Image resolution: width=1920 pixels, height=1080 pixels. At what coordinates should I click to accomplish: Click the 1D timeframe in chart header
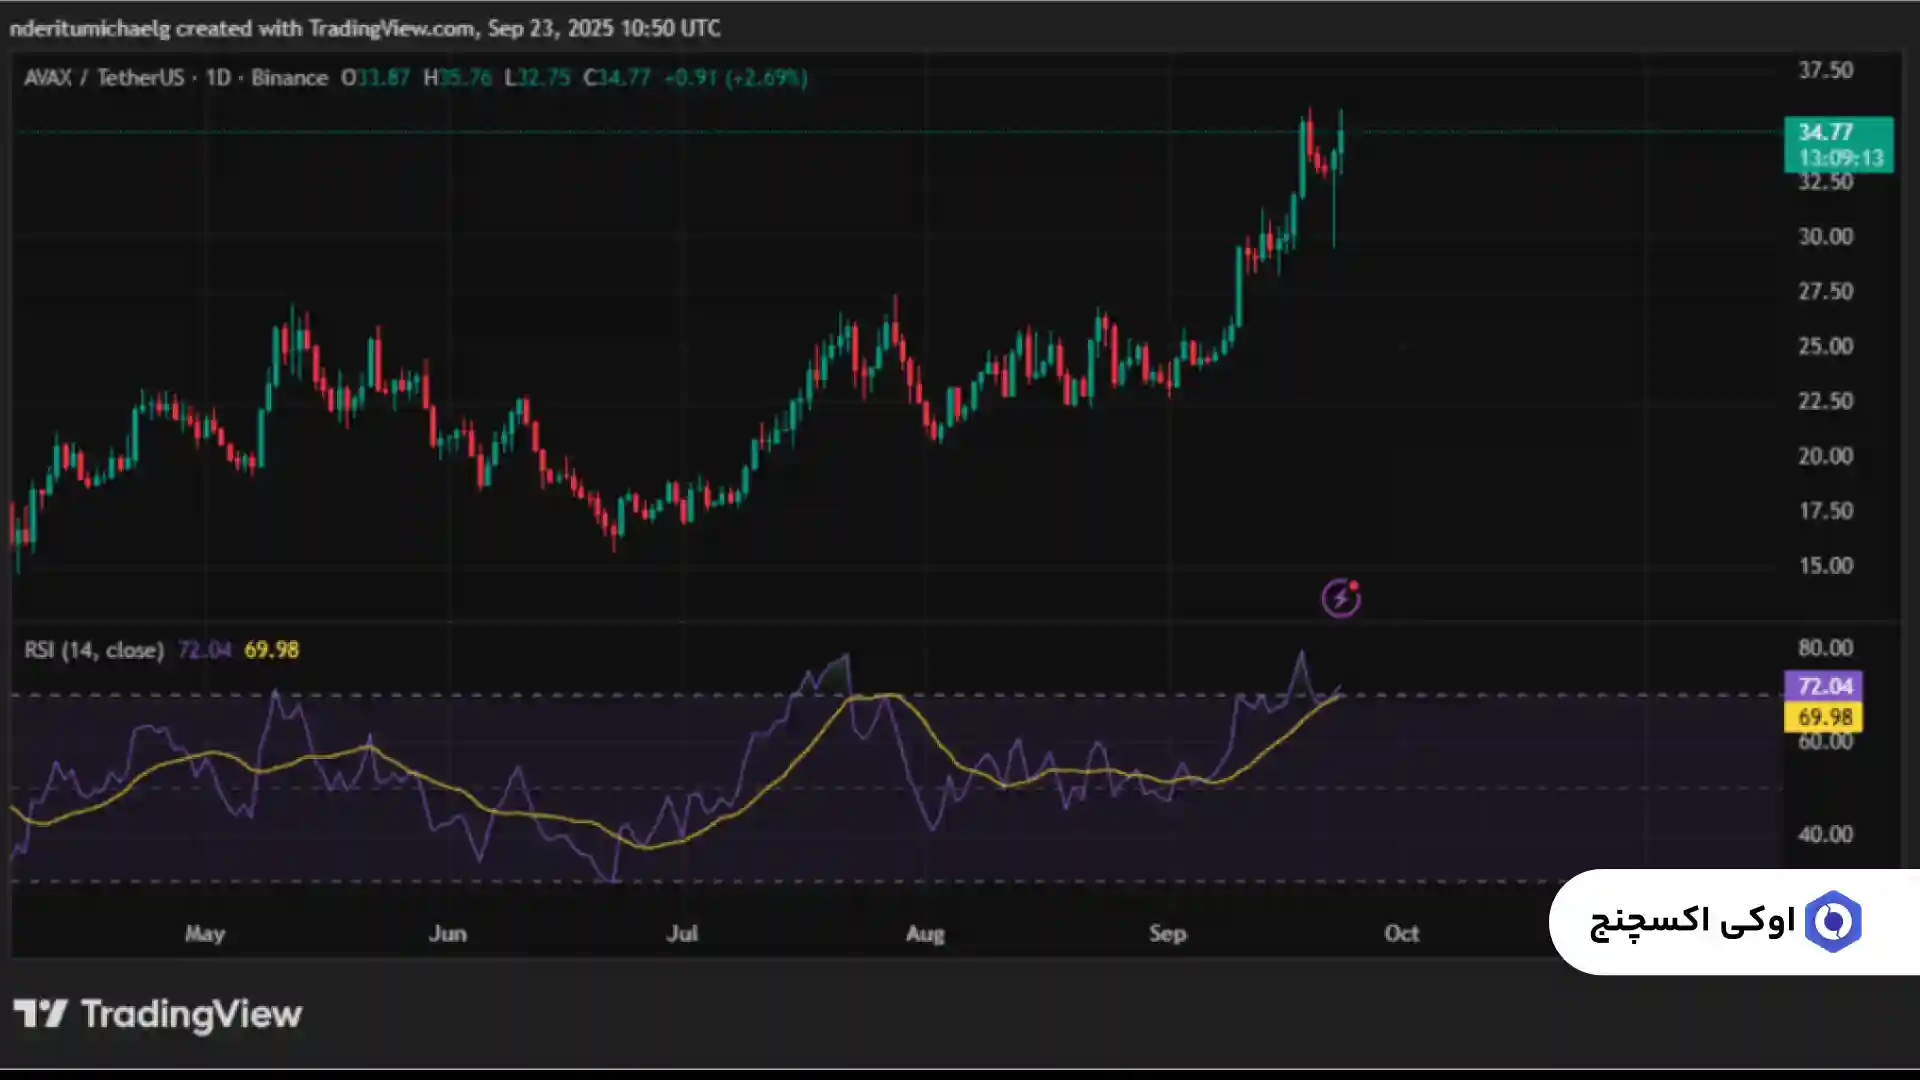click(218, 78)
